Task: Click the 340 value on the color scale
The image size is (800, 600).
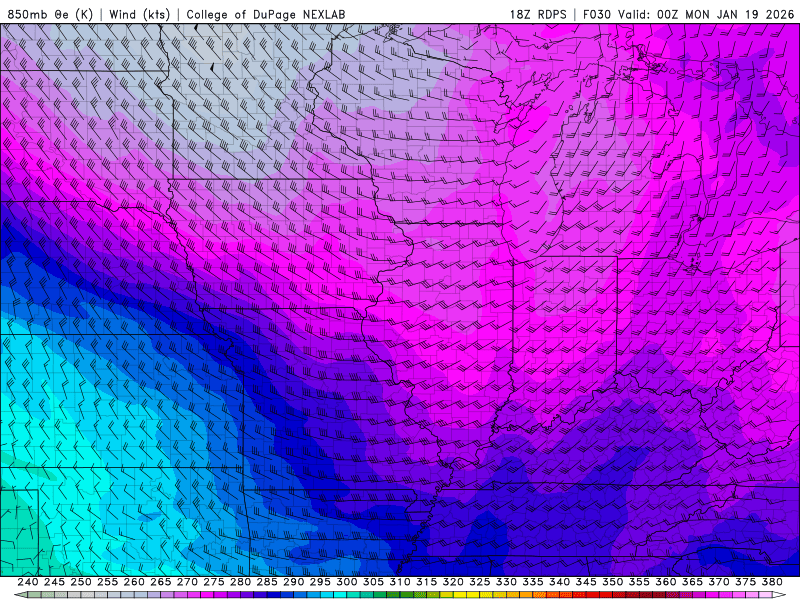Action: (559, 582)
